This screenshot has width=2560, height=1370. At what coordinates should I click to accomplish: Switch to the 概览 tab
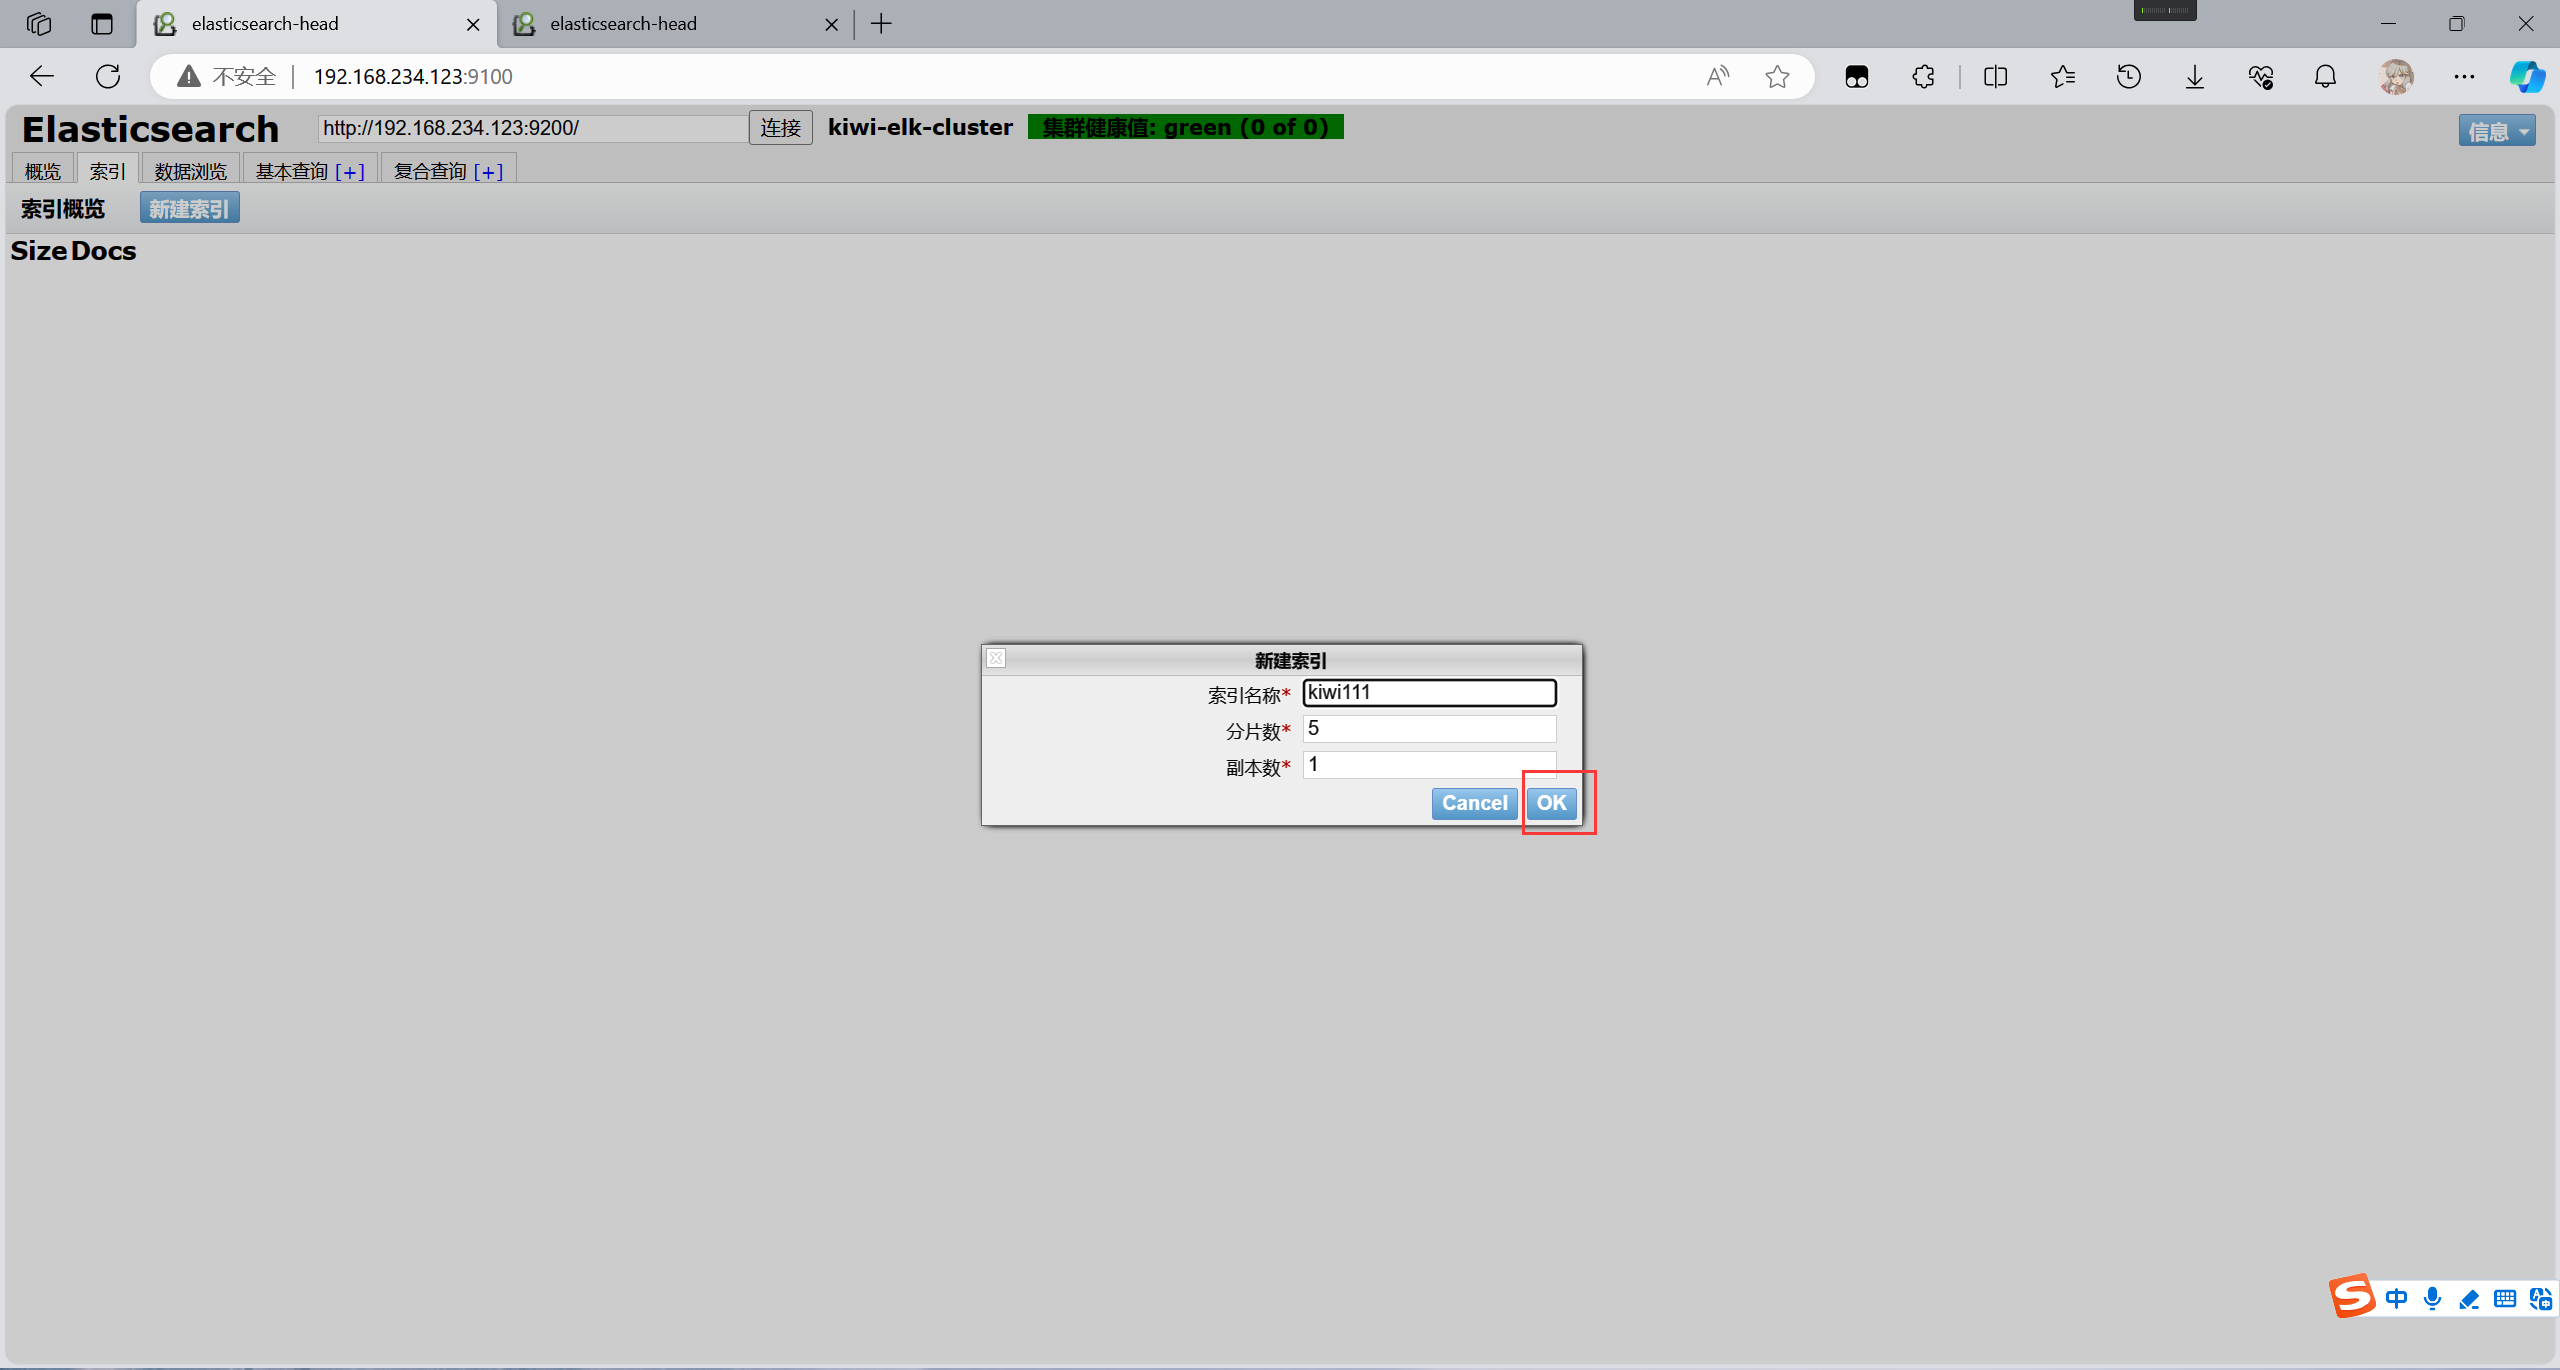point(43,171)
